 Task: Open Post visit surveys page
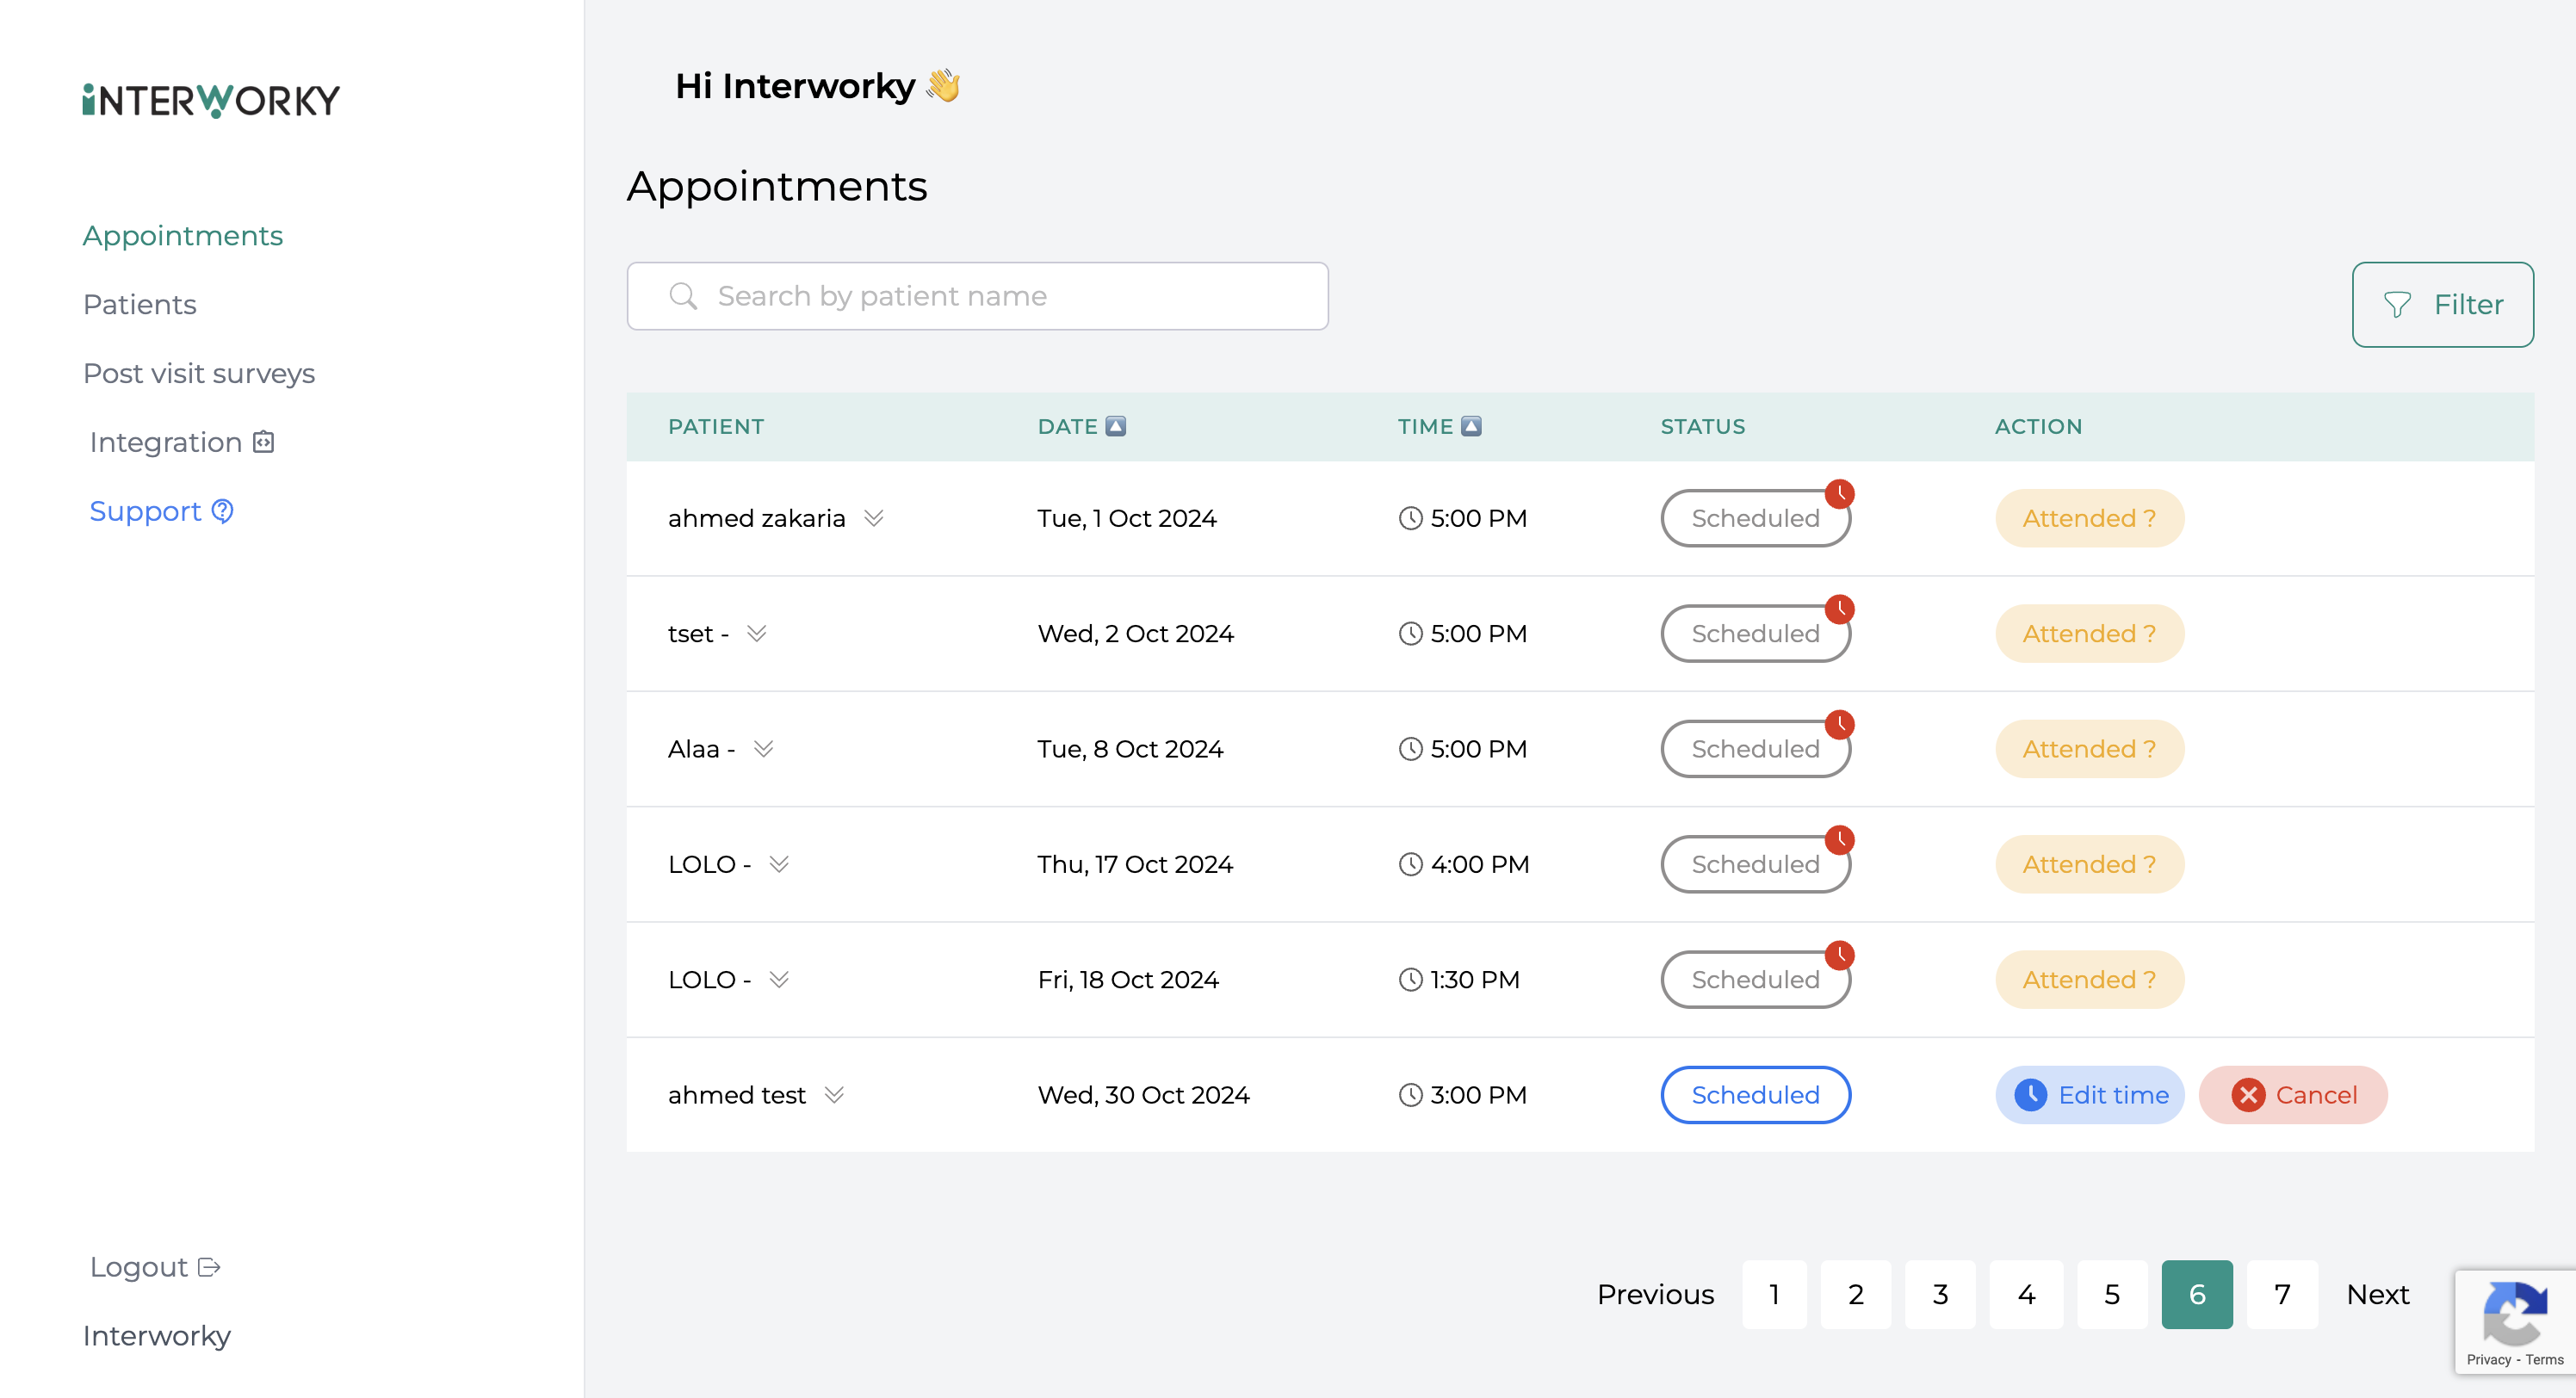point(199,373)
